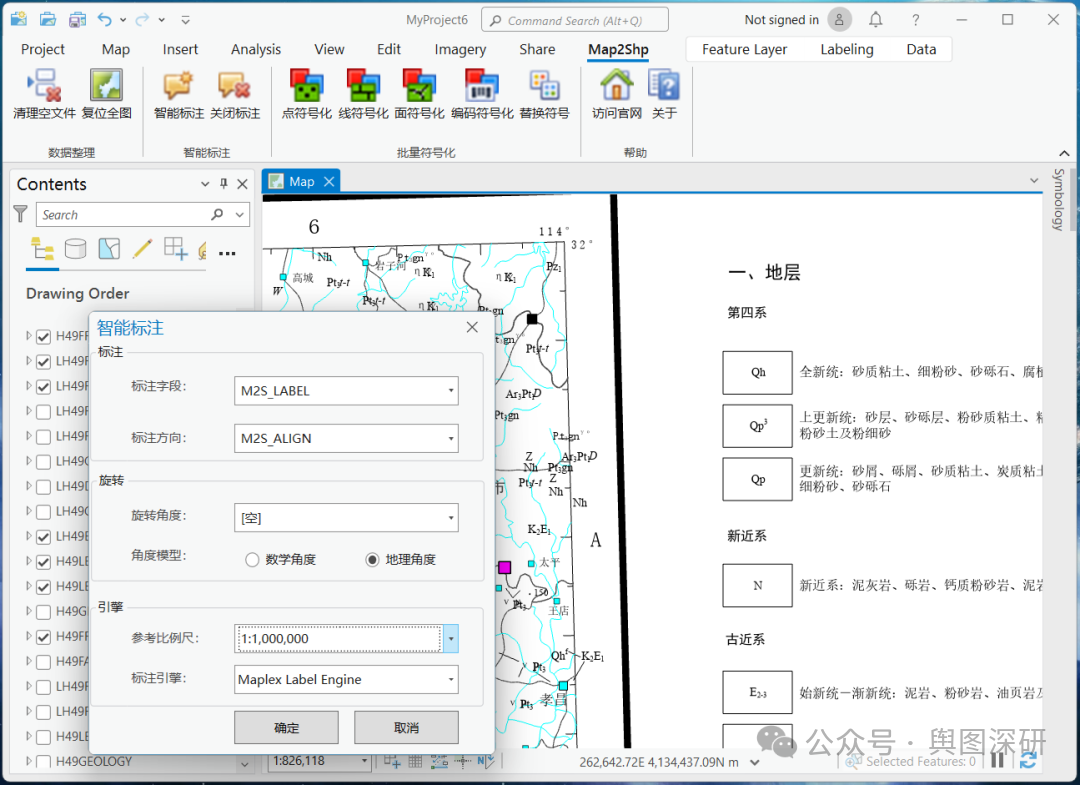Select the 地理角度 radio button

tap(373, 560)
